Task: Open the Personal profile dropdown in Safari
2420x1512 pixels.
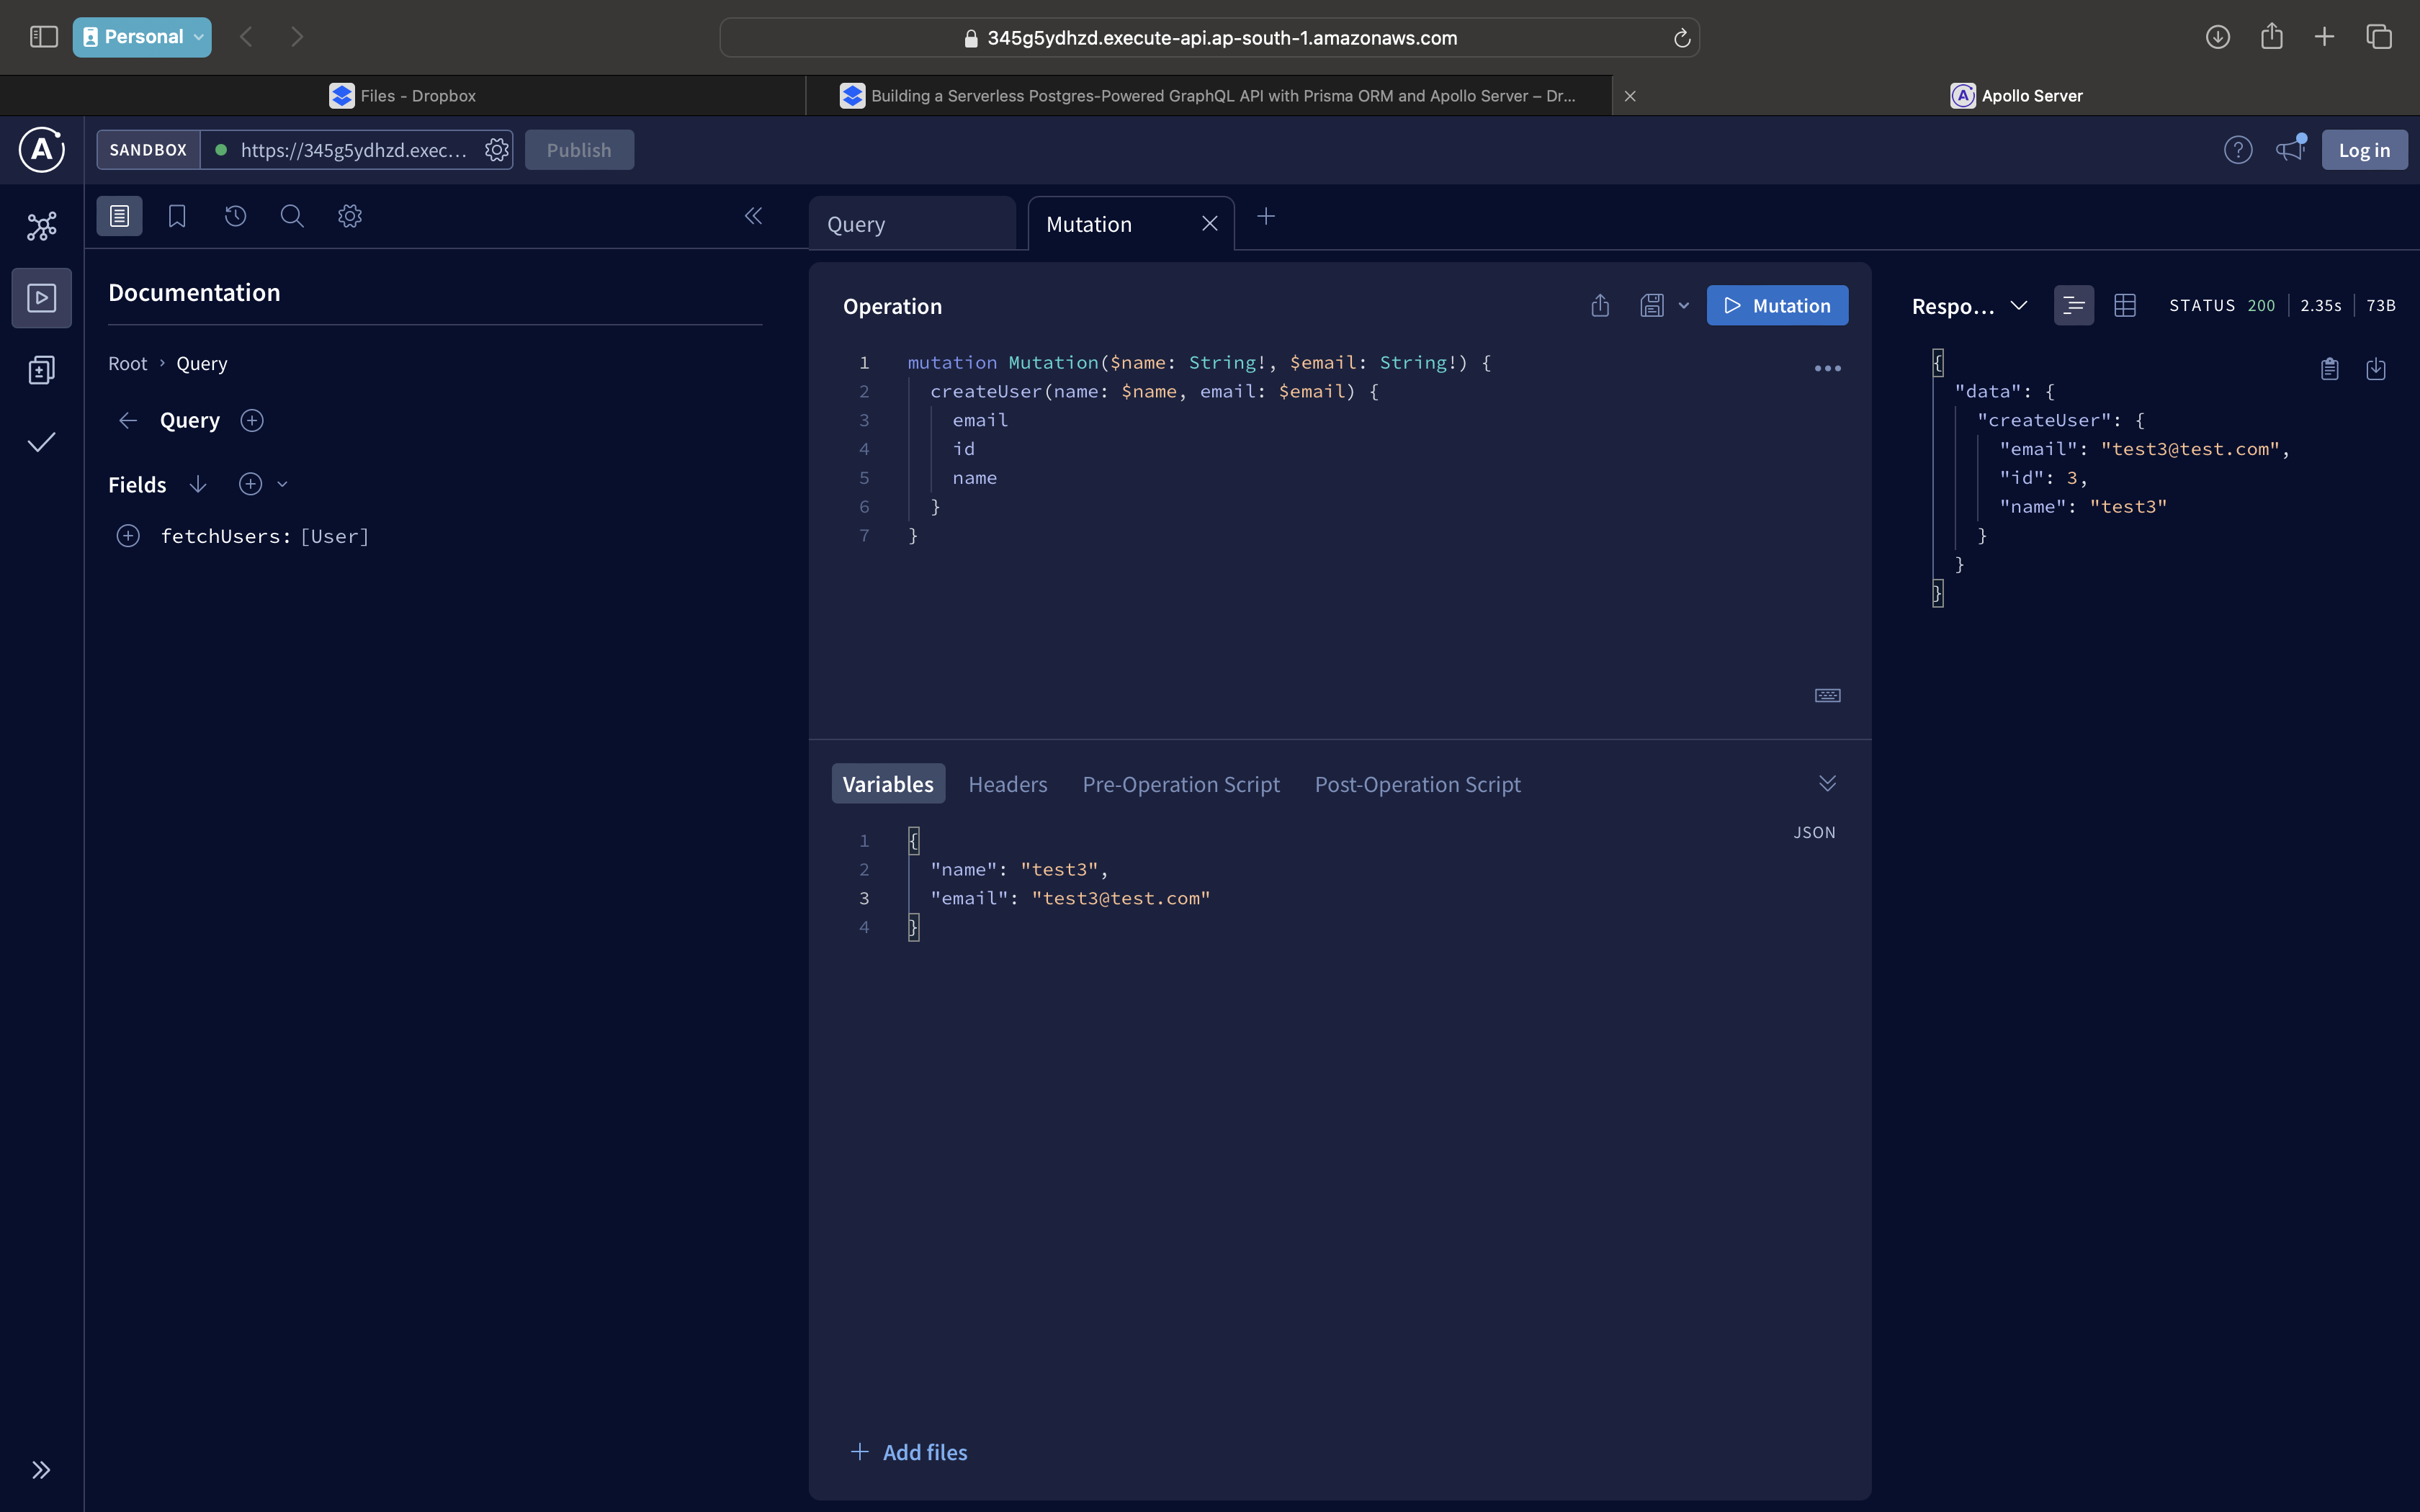Action: [x=142, y=37]
